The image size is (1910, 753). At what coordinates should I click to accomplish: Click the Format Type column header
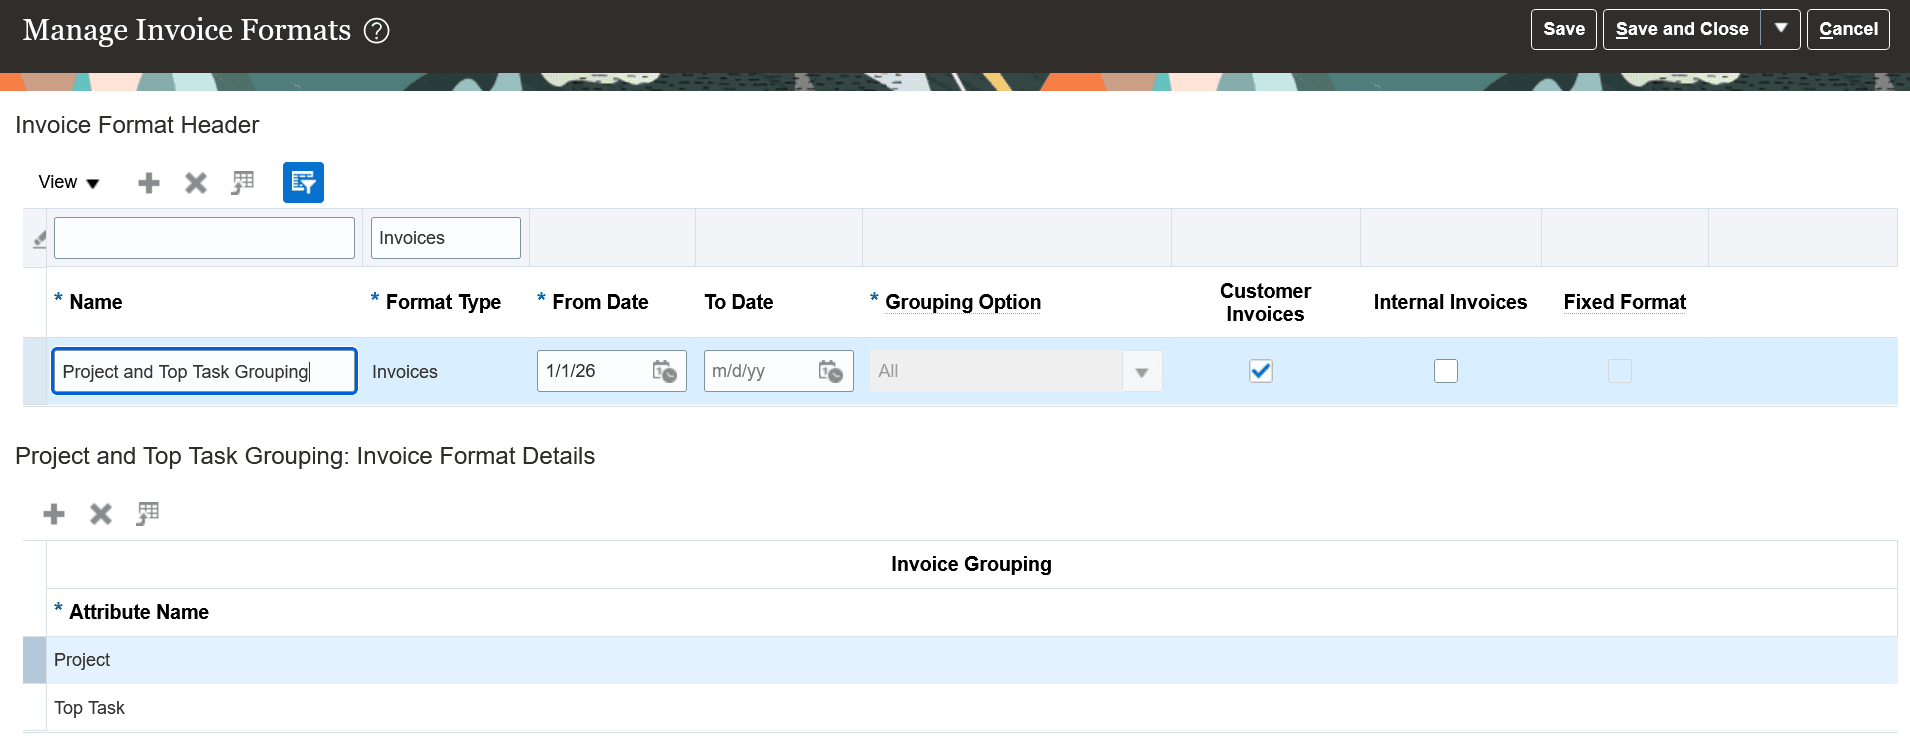point(443,302)
